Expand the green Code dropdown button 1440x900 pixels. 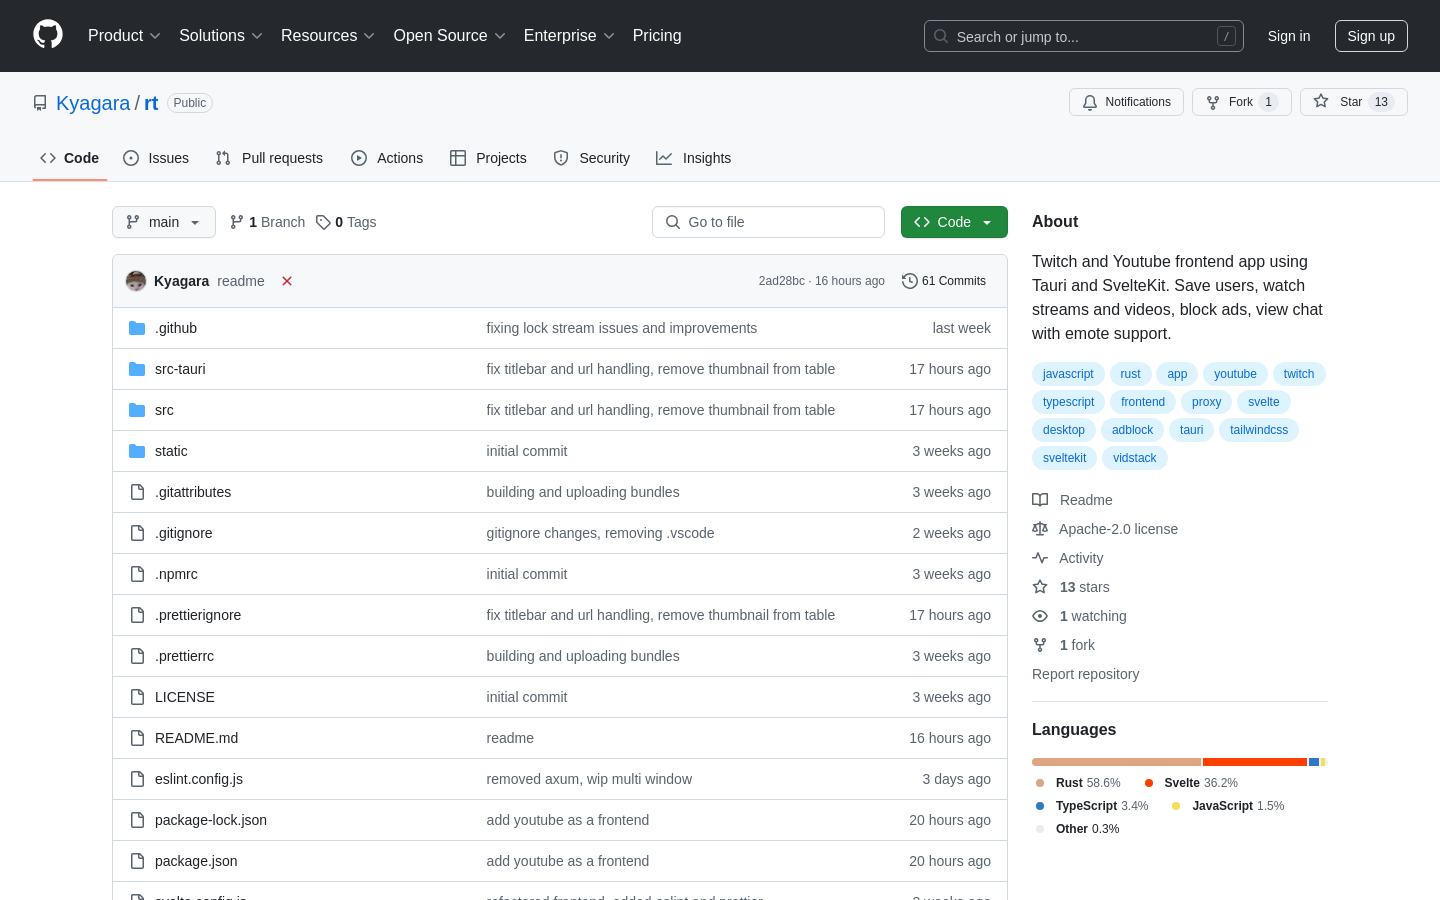954,222
